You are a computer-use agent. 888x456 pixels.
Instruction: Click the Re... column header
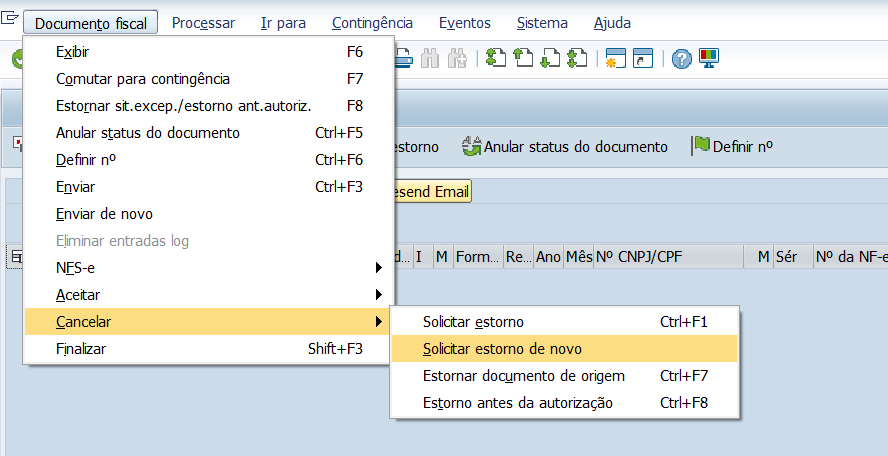click(519, 257)
